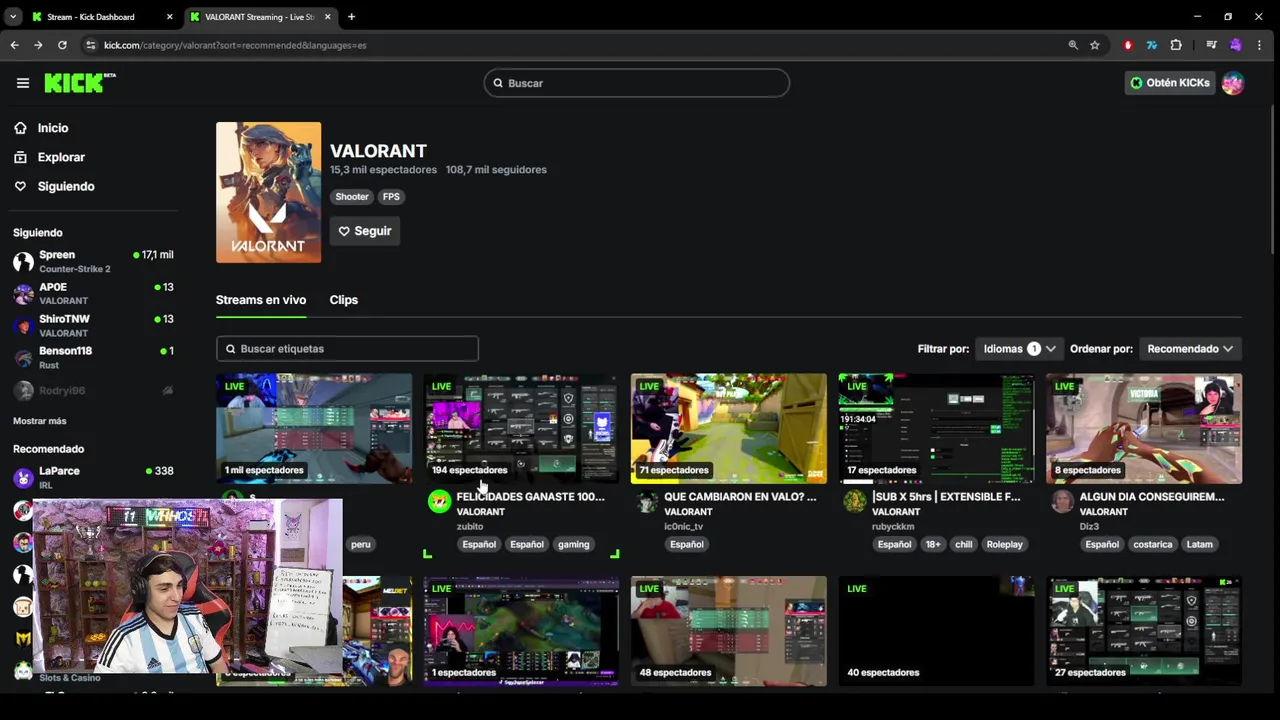The width and height of the screenshot is (1280, 720).
Task: Click the browser back arrow
Action: coord(14,45)
